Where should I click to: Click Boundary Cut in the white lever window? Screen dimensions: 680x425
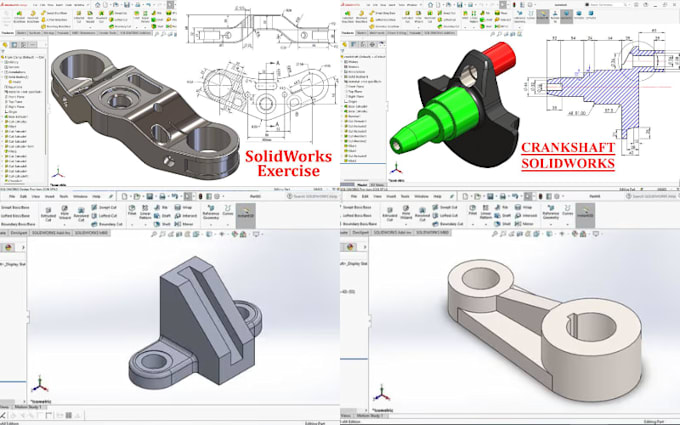tap(448, 224)
